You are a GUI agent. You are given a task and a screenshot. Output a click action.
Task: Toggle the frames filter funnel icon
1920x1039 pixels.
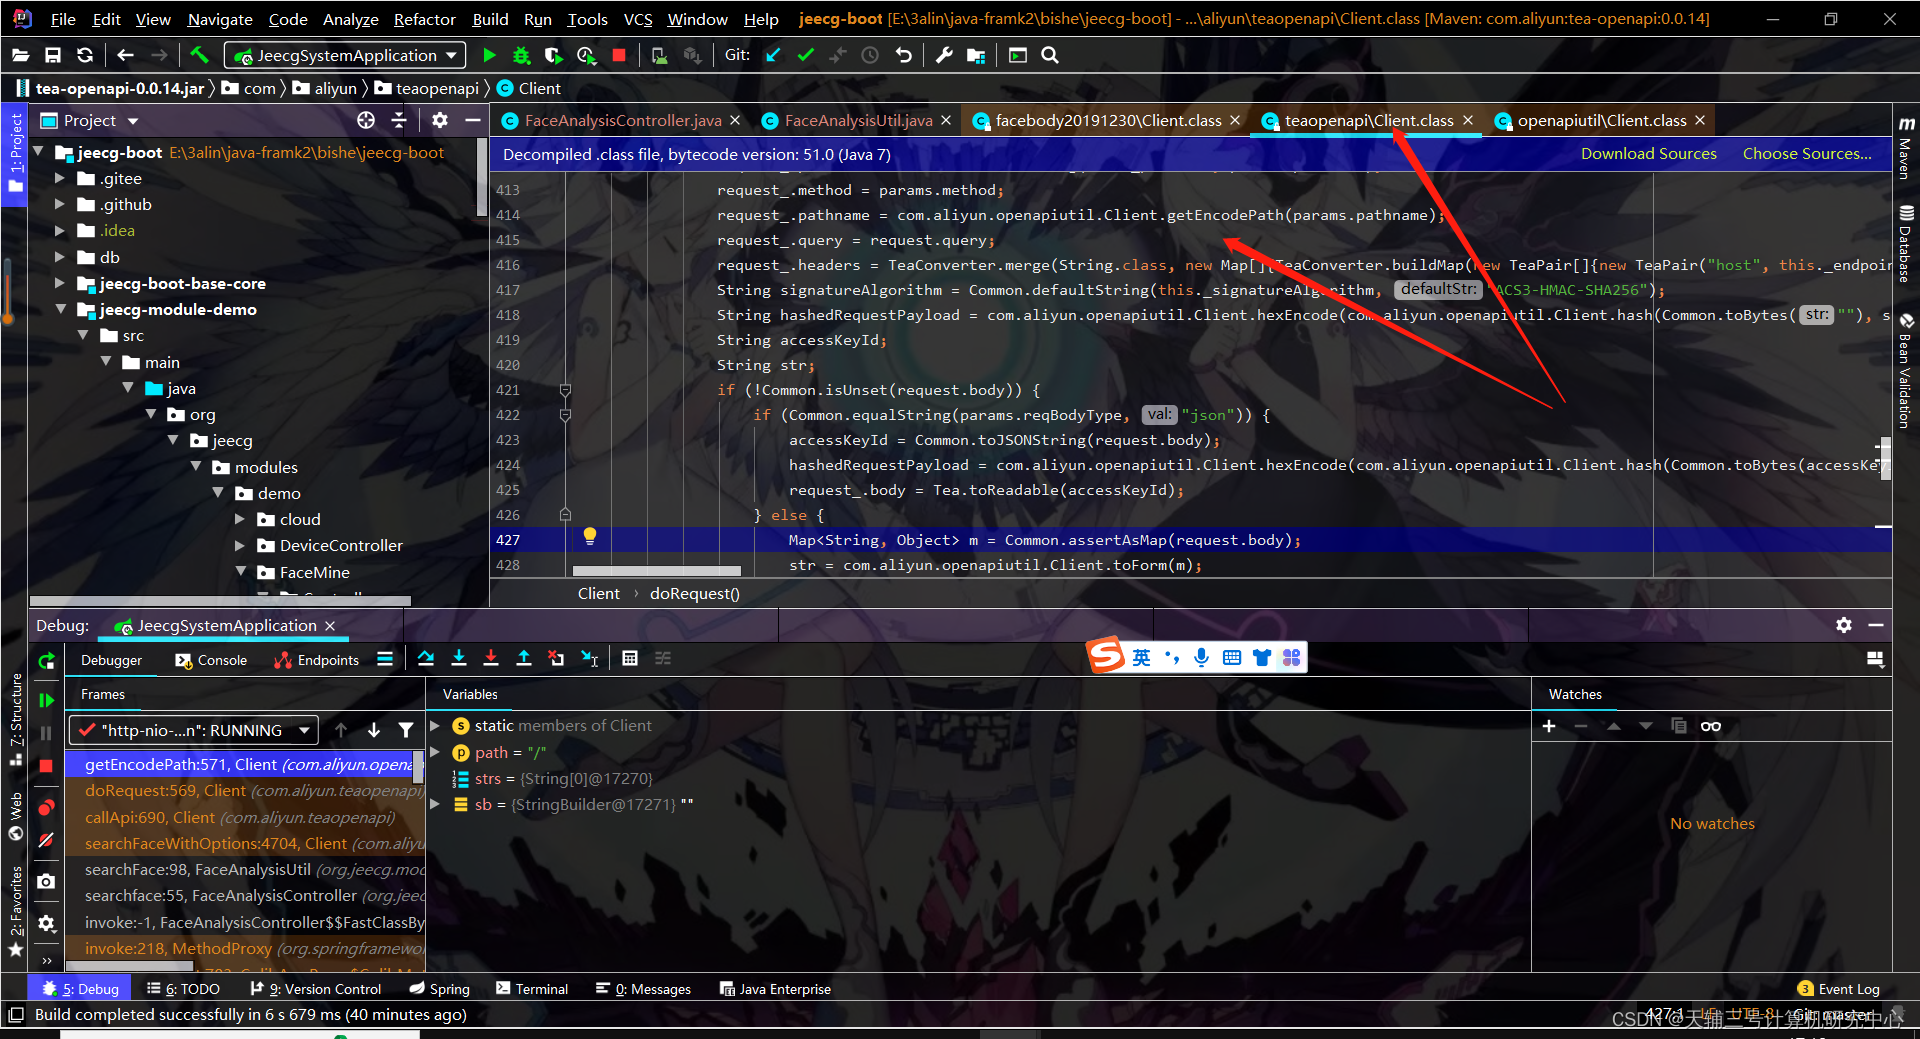pyautogui.click(x=406, y=730)
